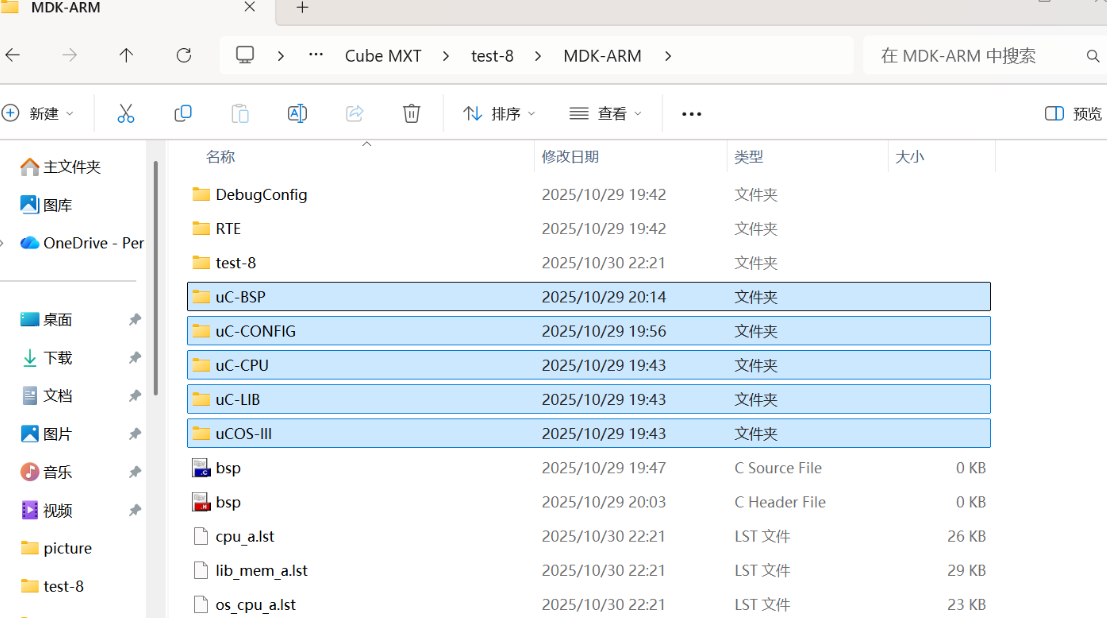Select the uC-CPU folder

tap(589, 365)
